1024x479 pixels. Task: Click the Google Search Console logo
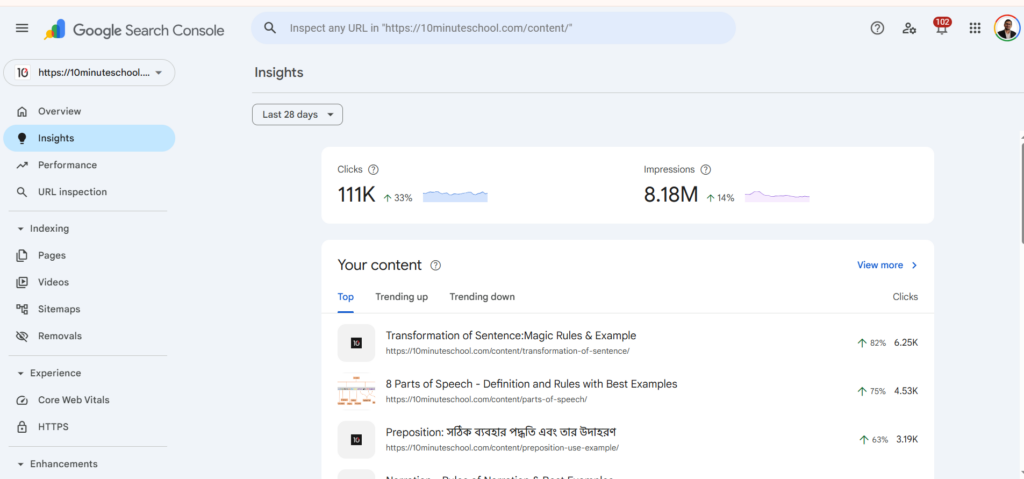pos(134,30)
